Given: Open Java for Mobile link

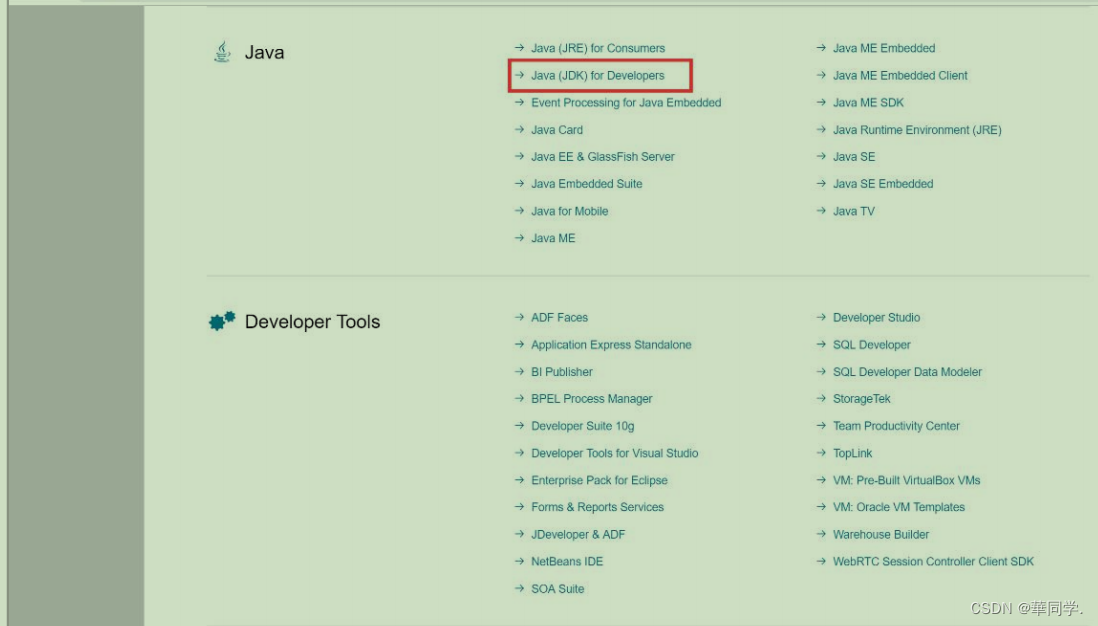Looking at the screenshot, I should (569, 211).
